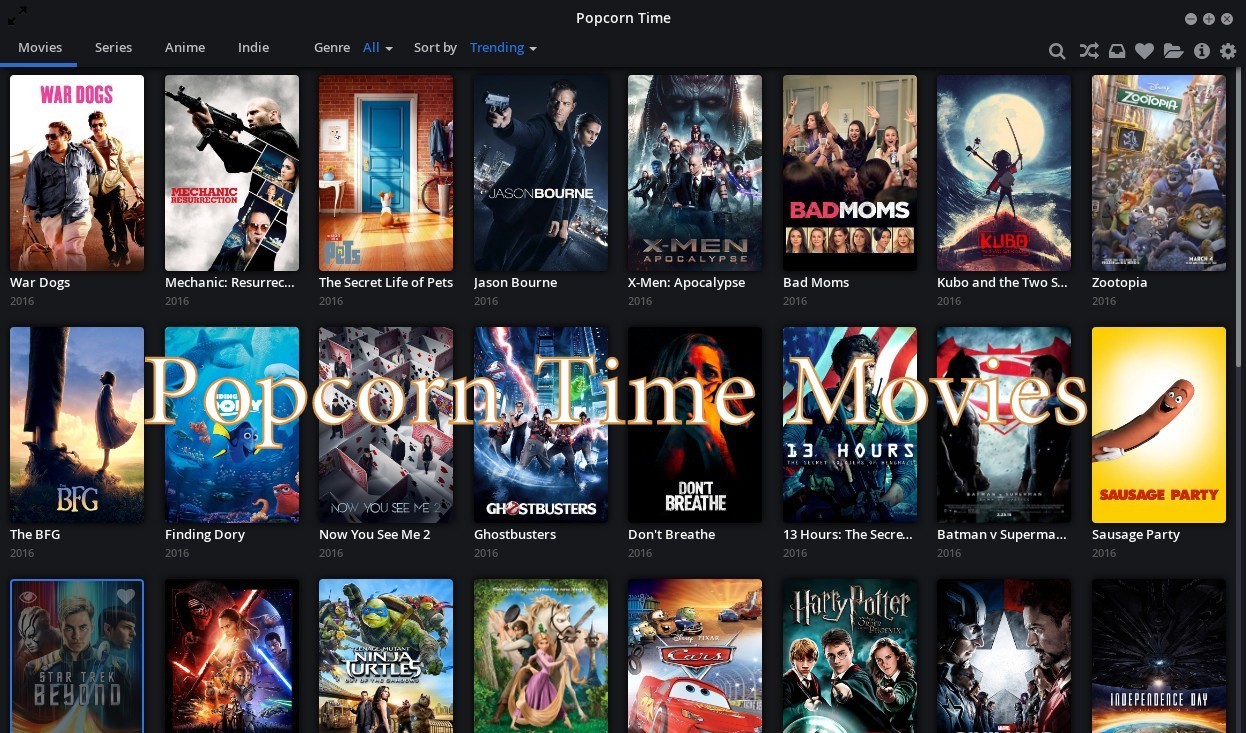The width and height of the screenshot is (1246, 733).
Task: Open the Cars poster
Action: pyautogui.click(x=695, y=656)
